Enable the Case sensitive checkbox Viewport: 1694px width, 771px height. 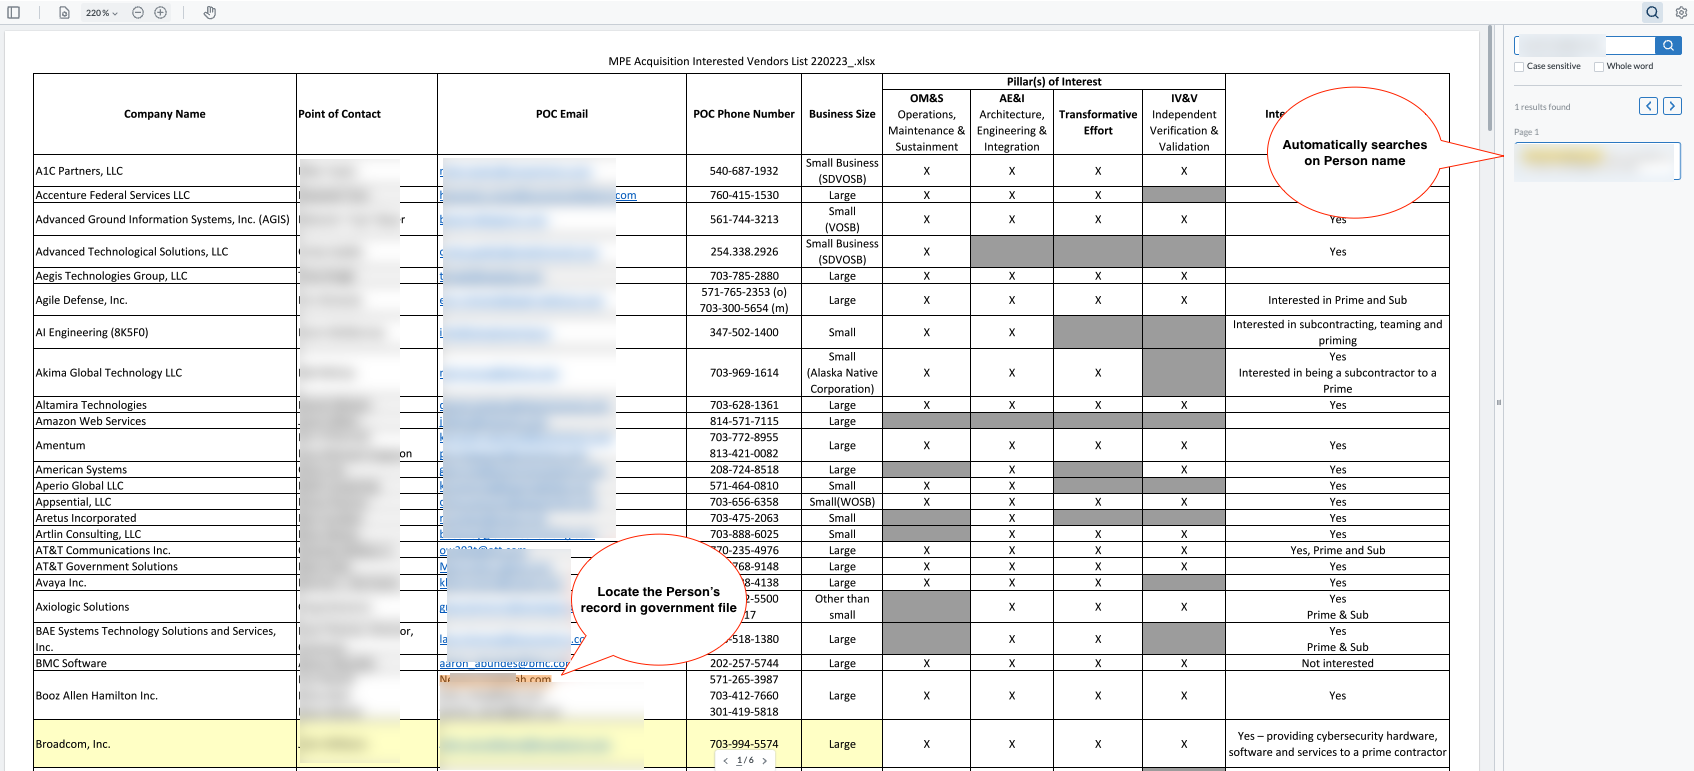coord(1519,67)
